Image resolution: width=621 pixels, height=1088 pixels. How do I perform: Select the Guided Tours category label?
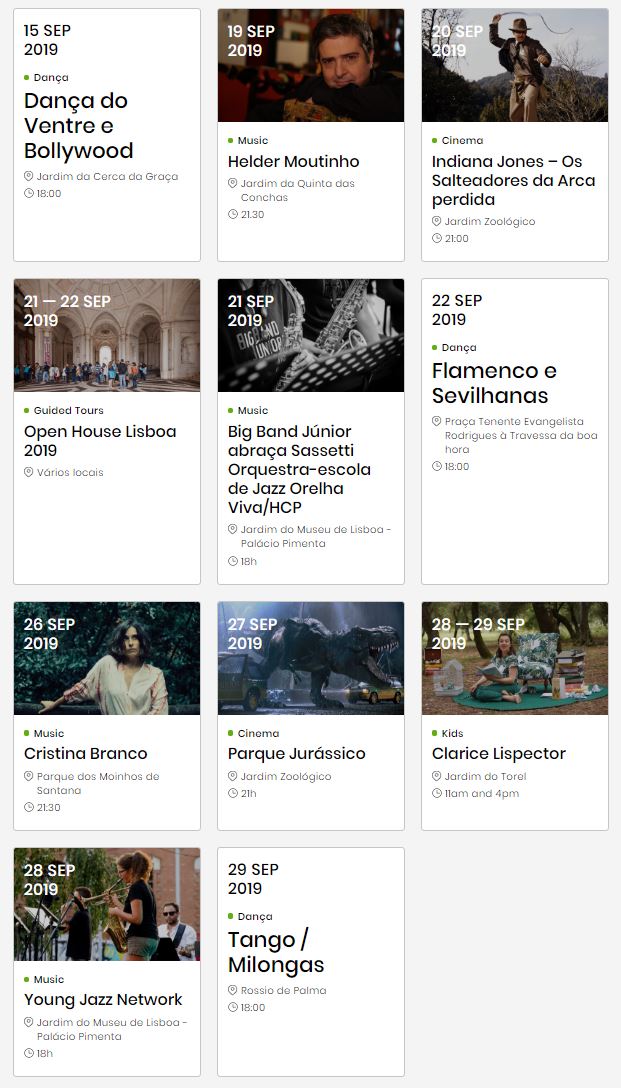pos(68,410)
